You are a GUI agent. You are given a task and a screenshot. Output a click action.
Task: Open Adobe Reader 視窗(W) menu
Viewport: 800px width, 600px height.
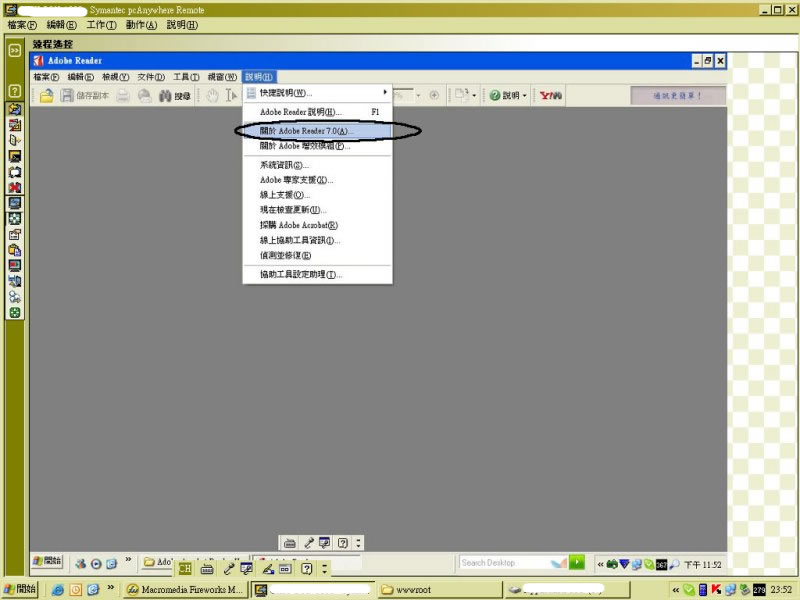pos(222,77)
